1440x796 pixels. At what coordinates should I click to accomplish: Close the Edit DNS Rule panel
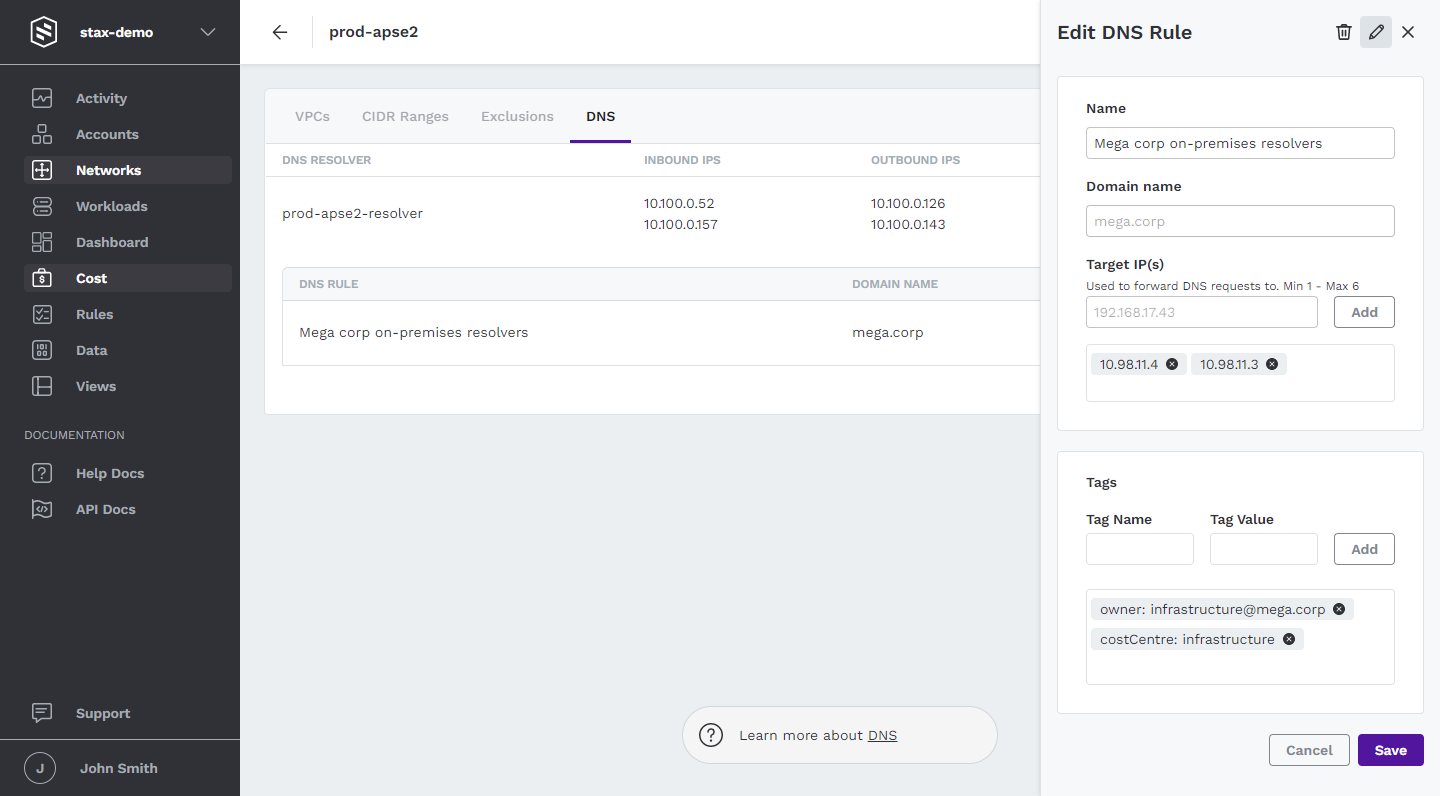(x=1408, y=32)
